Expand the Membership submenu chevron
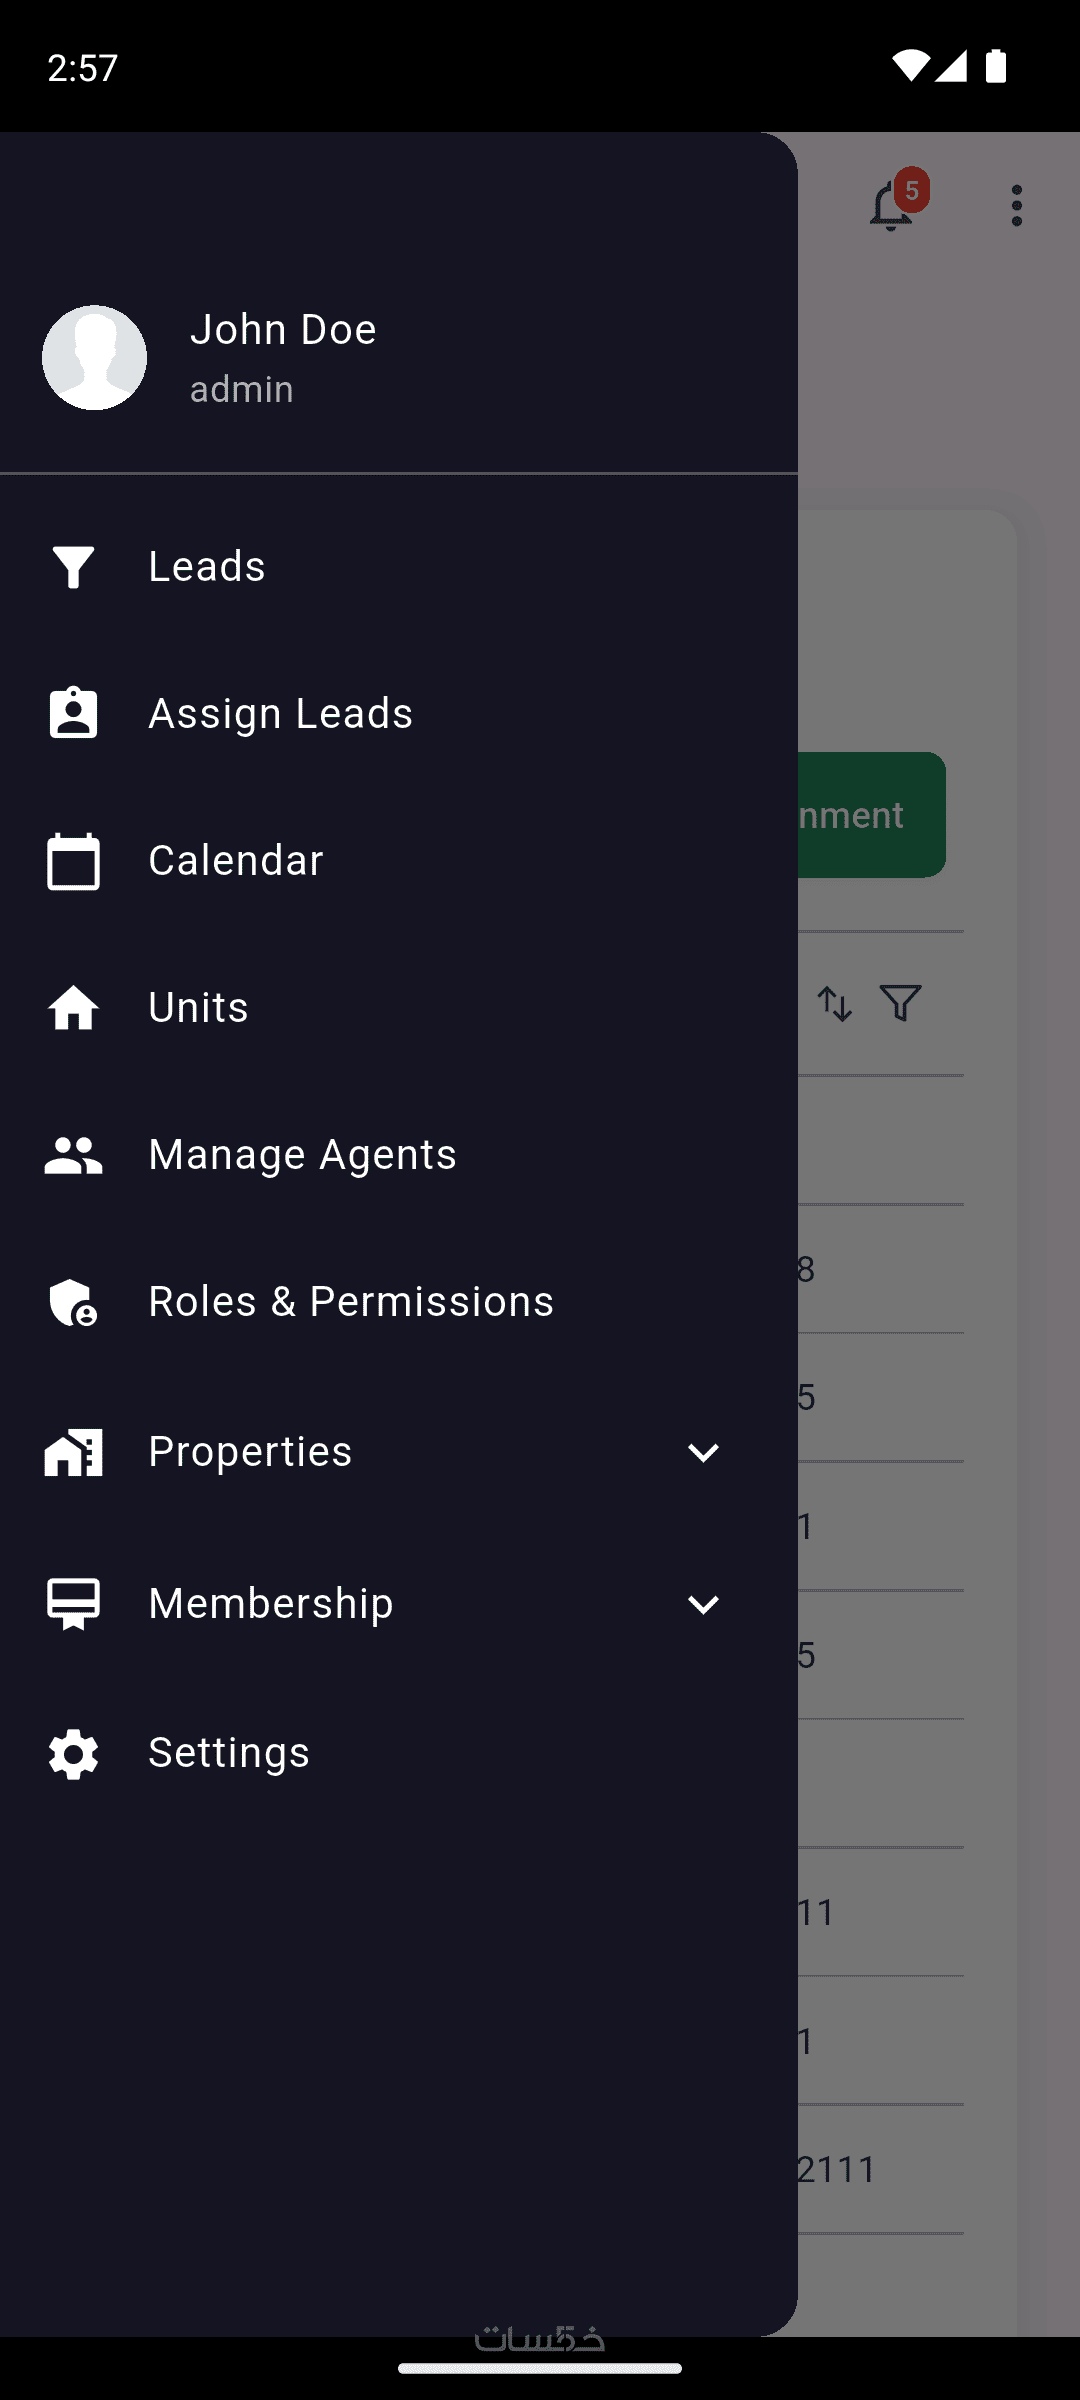 point(703,1604)
